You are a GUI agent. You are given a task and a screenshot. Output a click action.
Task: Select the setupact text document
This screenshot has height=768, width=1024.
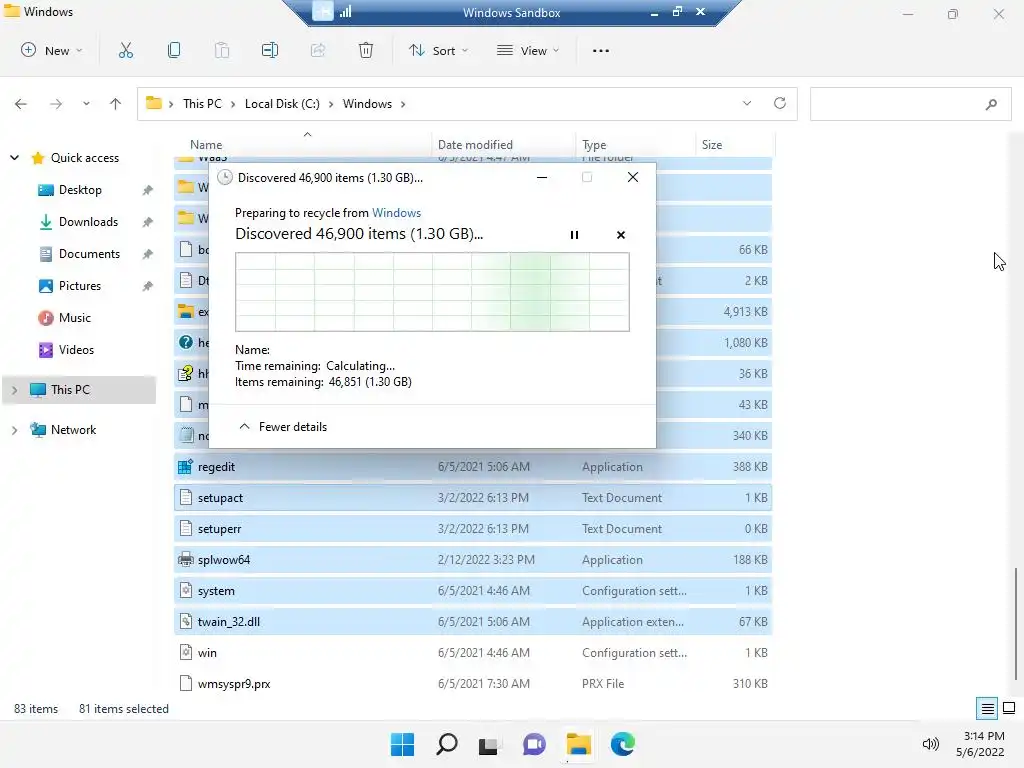pos(473,498)
